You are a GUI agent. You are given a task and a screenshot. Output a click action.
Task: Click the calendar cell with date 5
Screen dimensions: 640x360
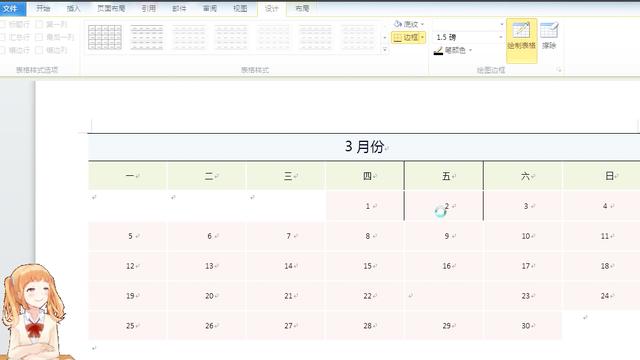pyautogui.click(x=127, y=236)
